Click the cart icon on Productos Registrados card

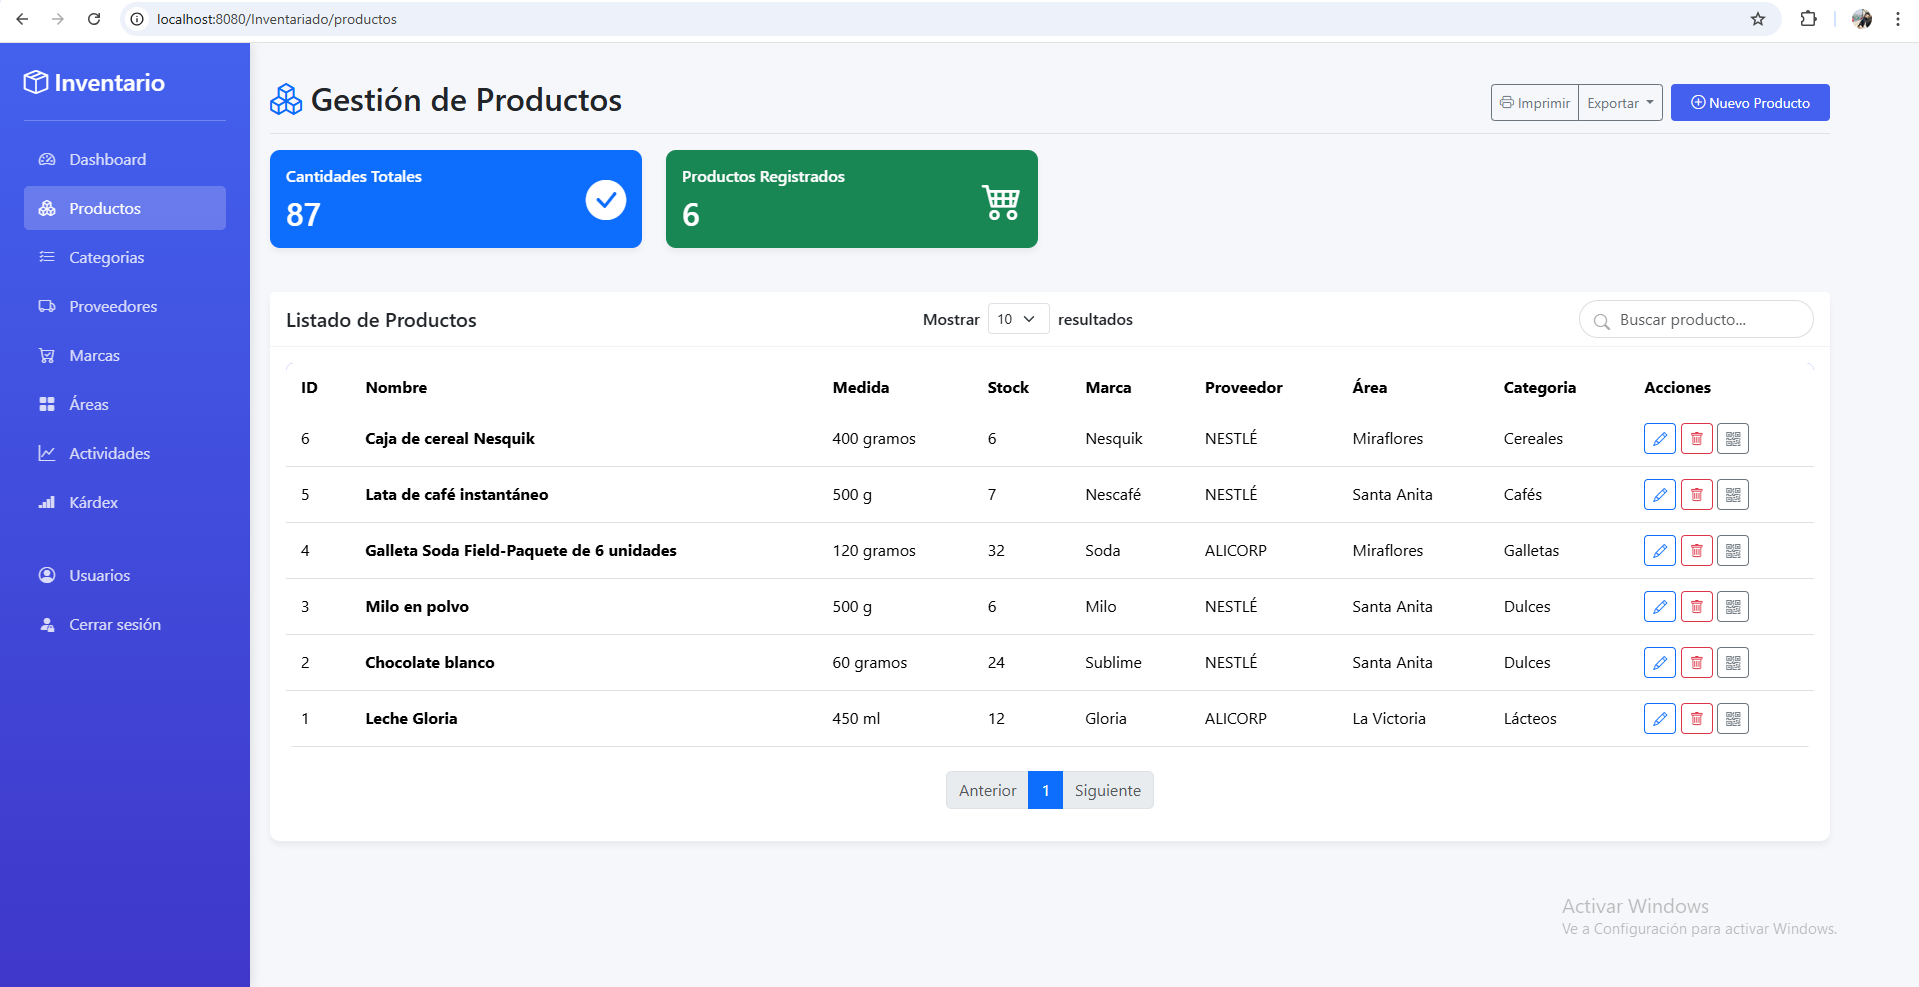click(x=1001, y=203)
